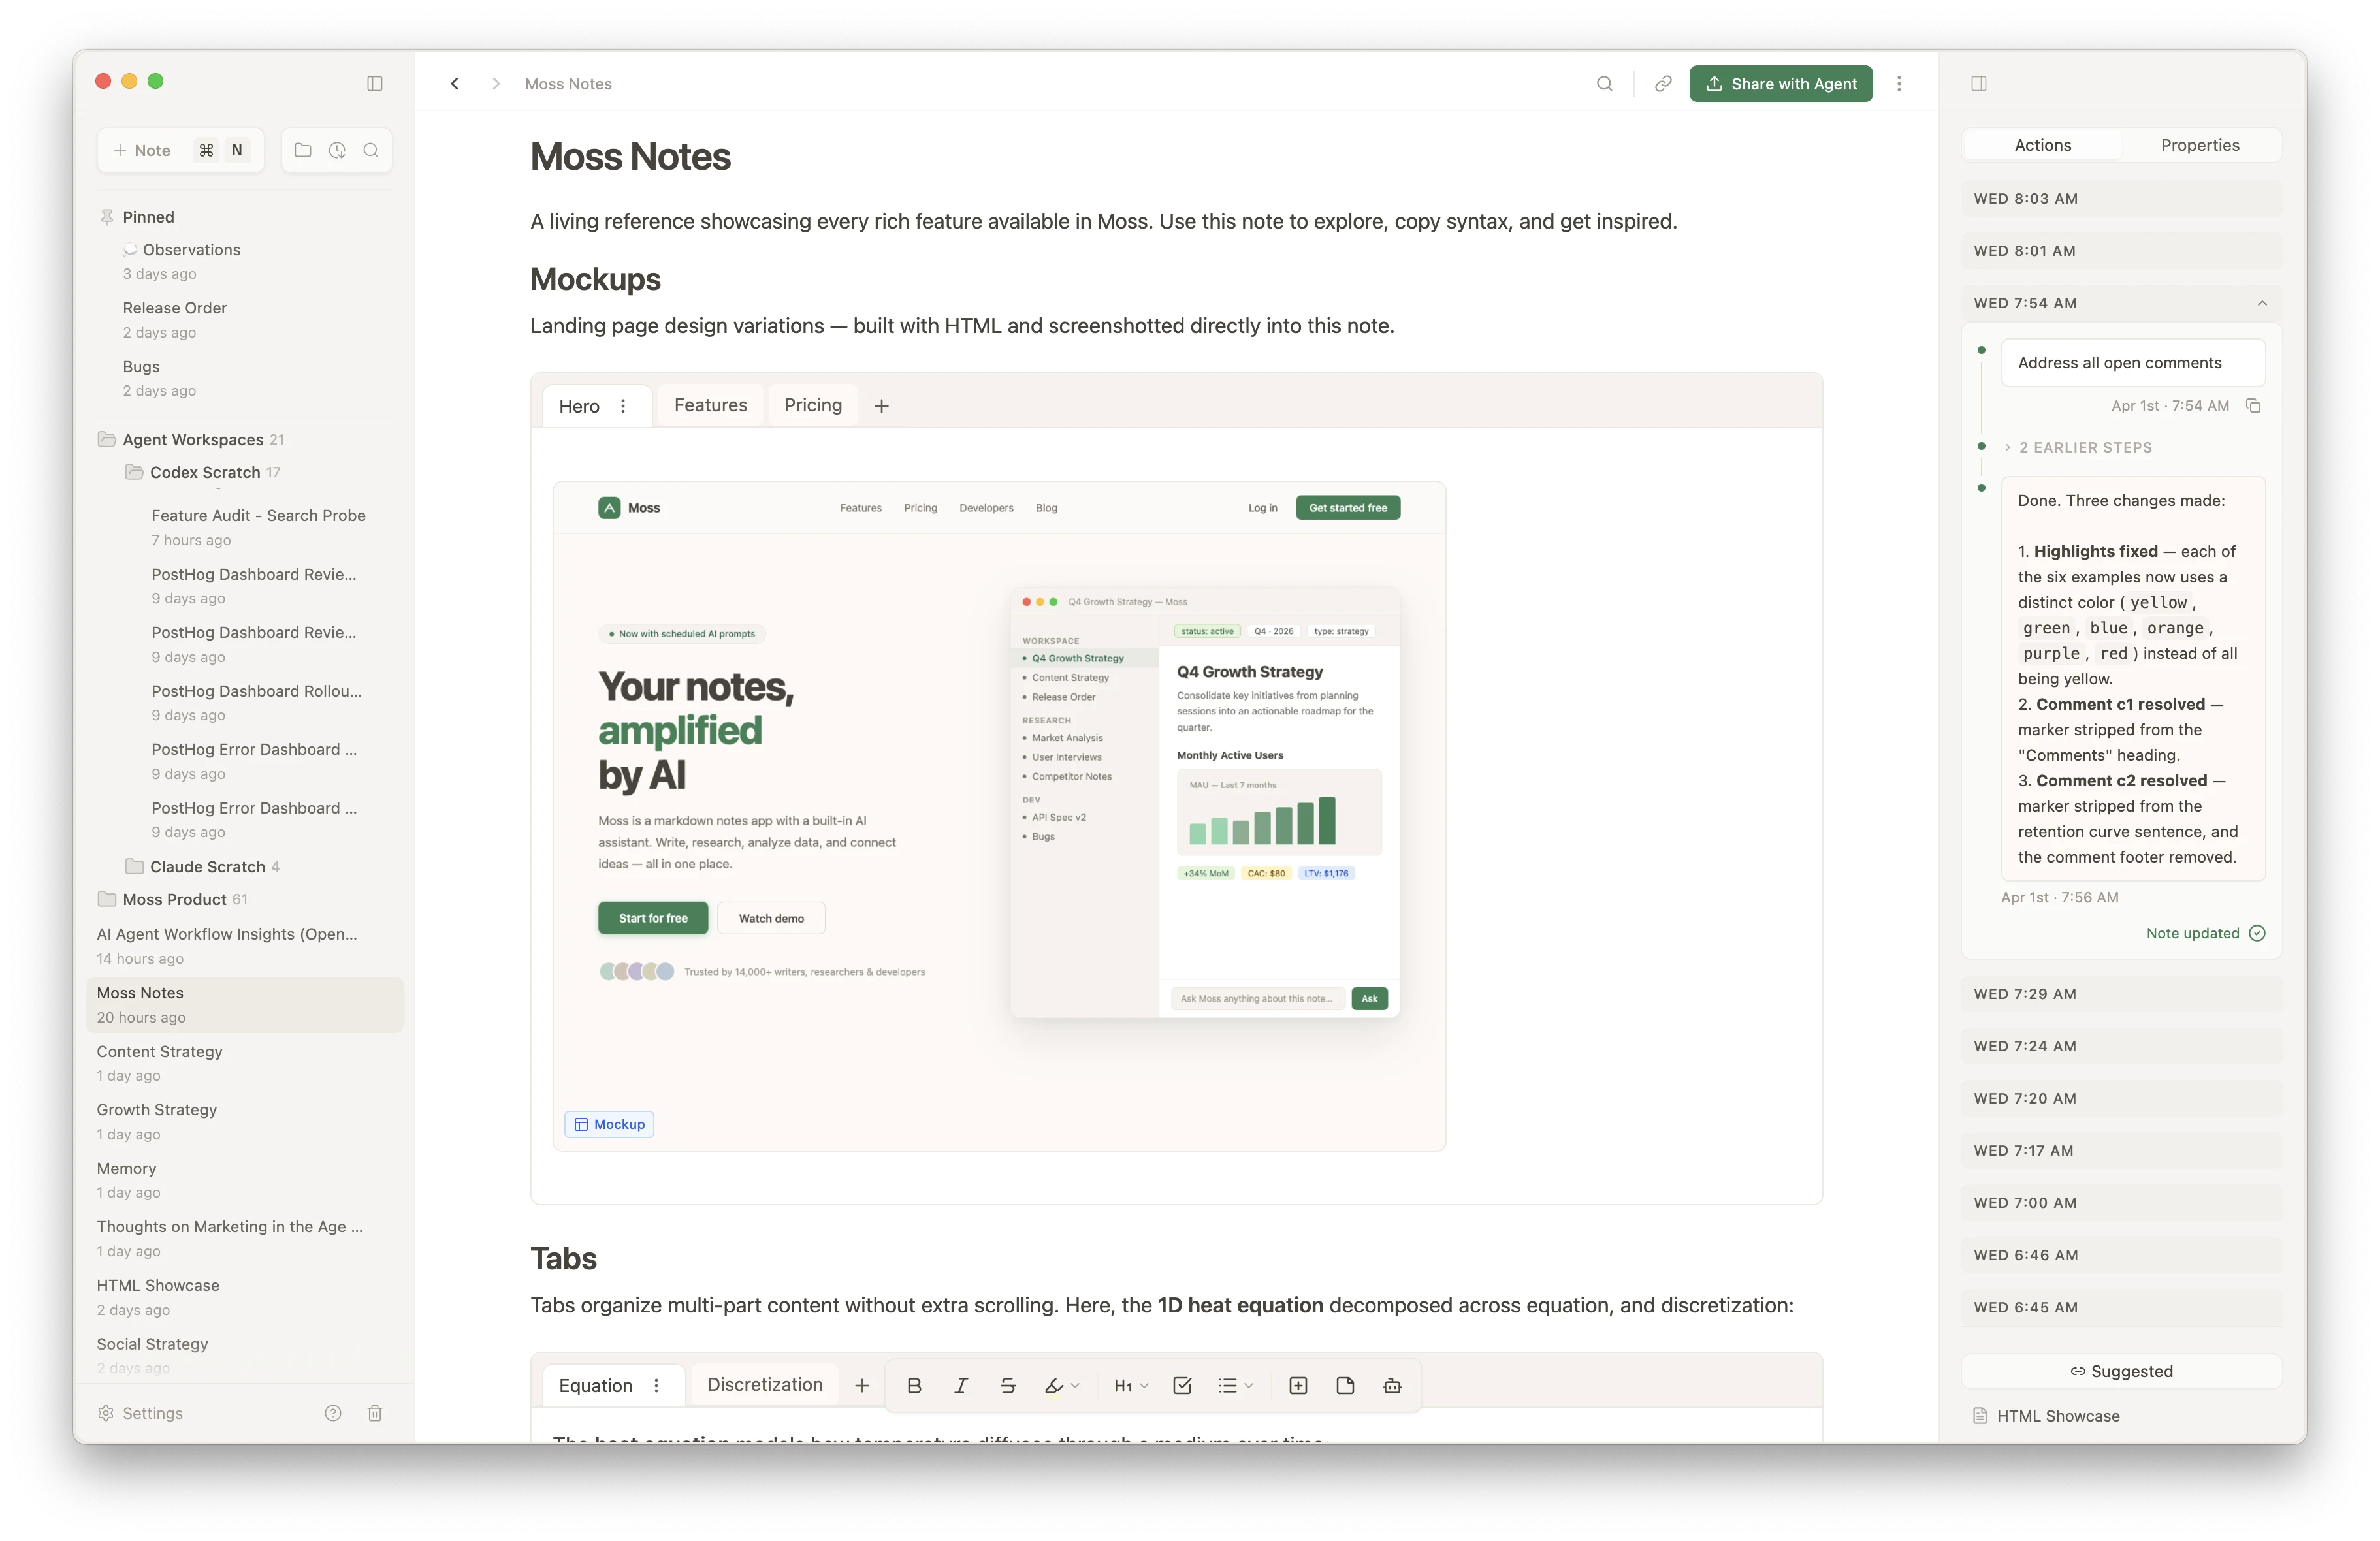The image size is (2380, 1541).
Task: Toggle bold formatting in the editor toolbar
Action: pos(914,1385)
